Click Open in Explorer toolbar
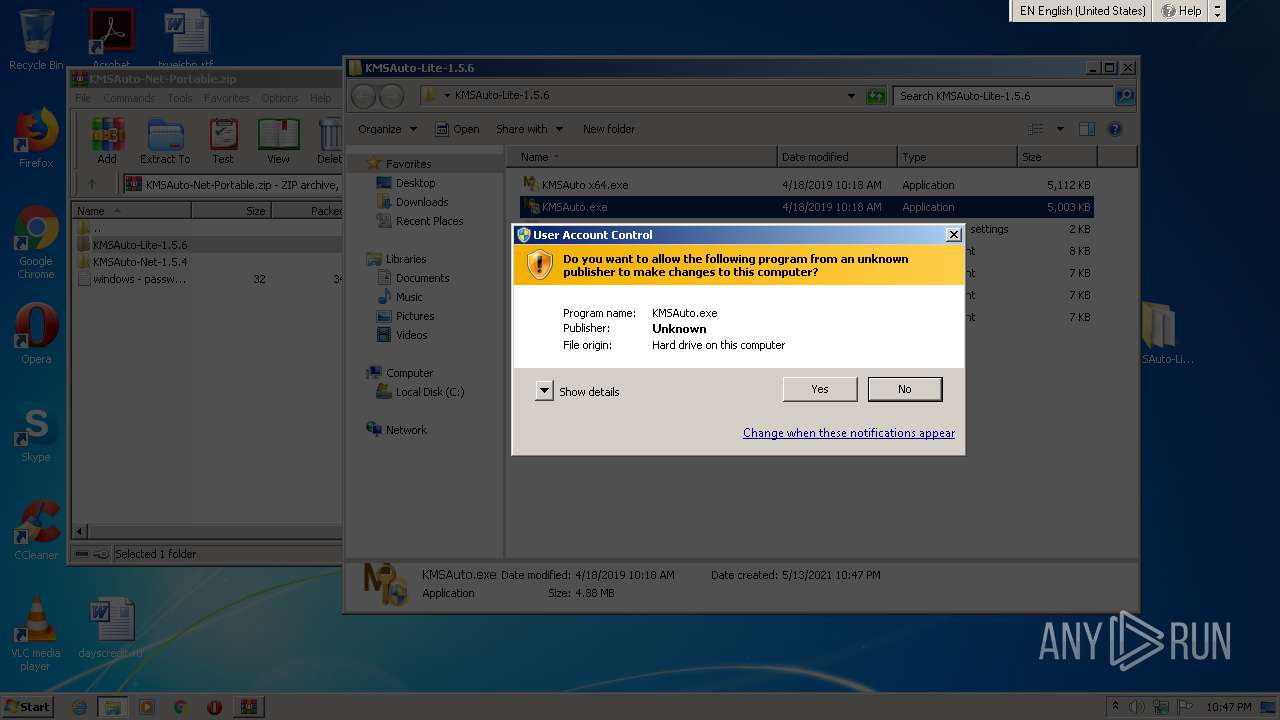 coord(457,129)
